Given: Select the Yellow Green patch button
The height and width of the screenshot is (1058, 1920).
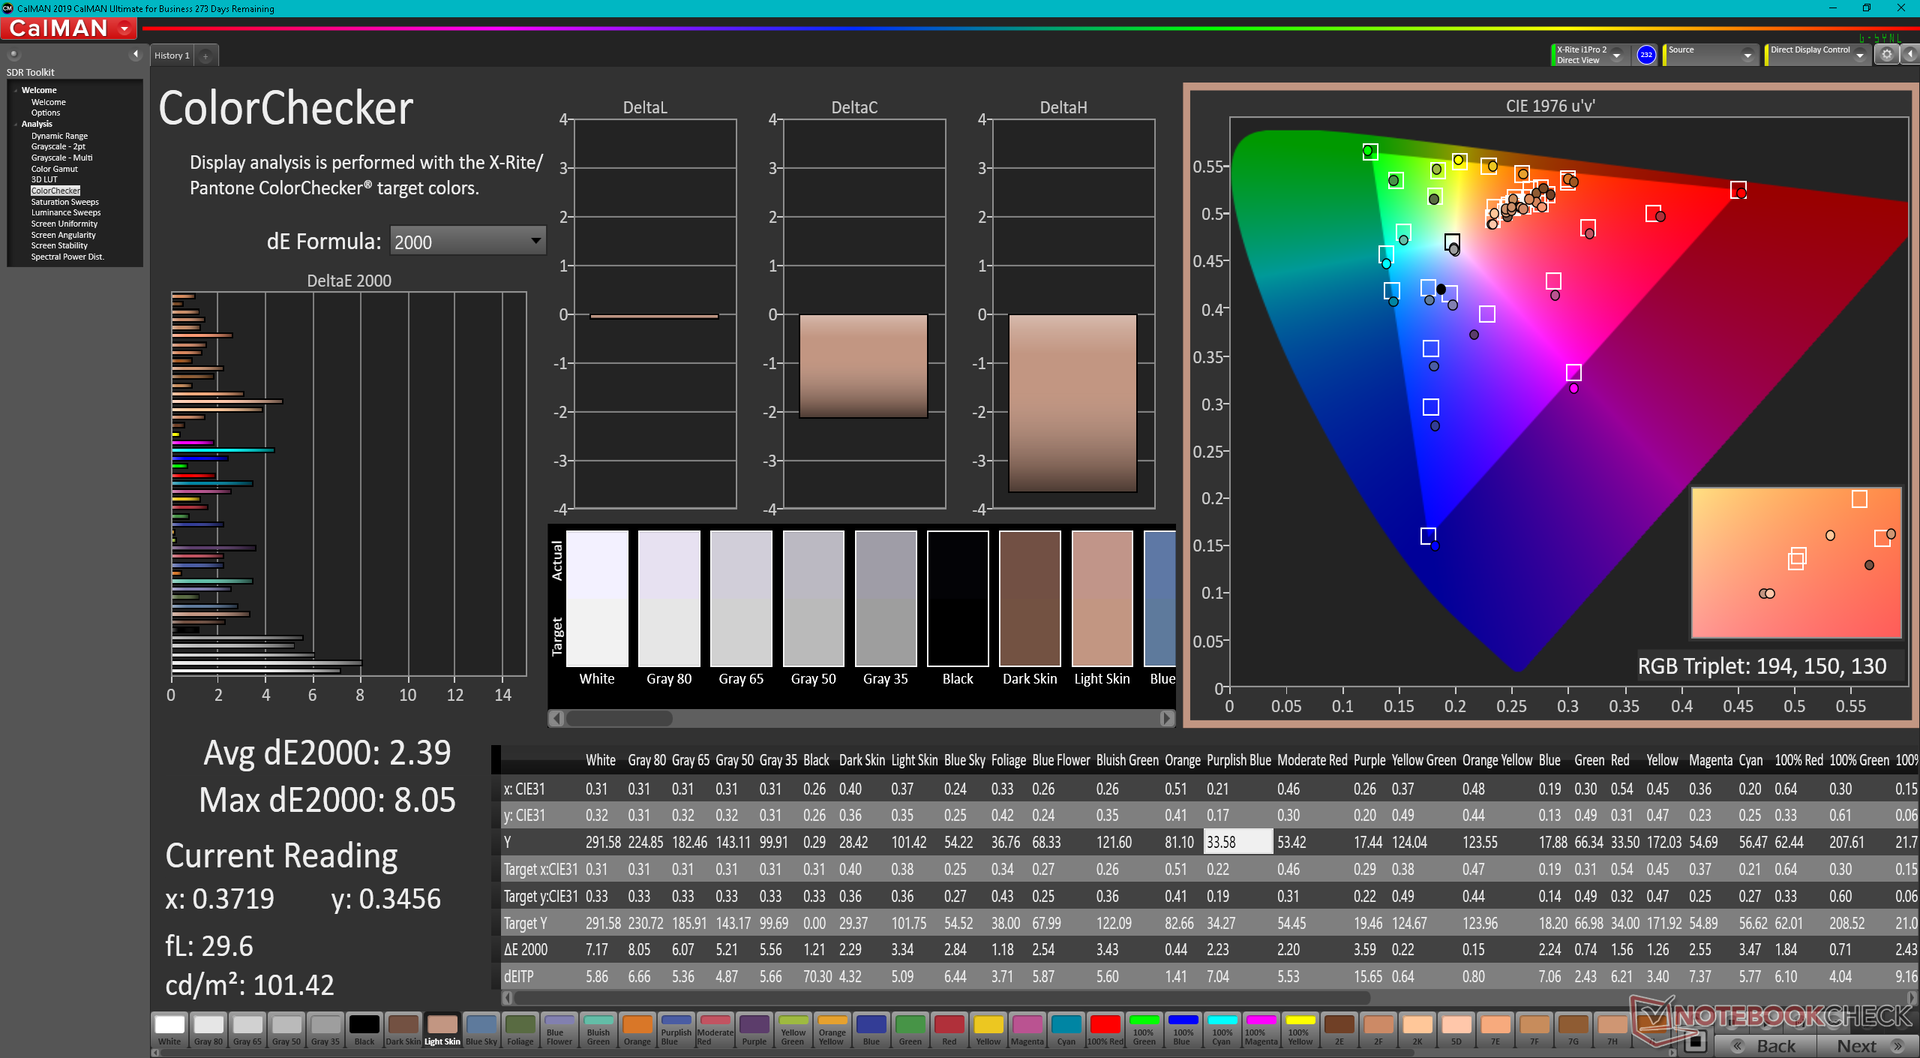Looking at the screenshot, I should (x=793, y=1030).
